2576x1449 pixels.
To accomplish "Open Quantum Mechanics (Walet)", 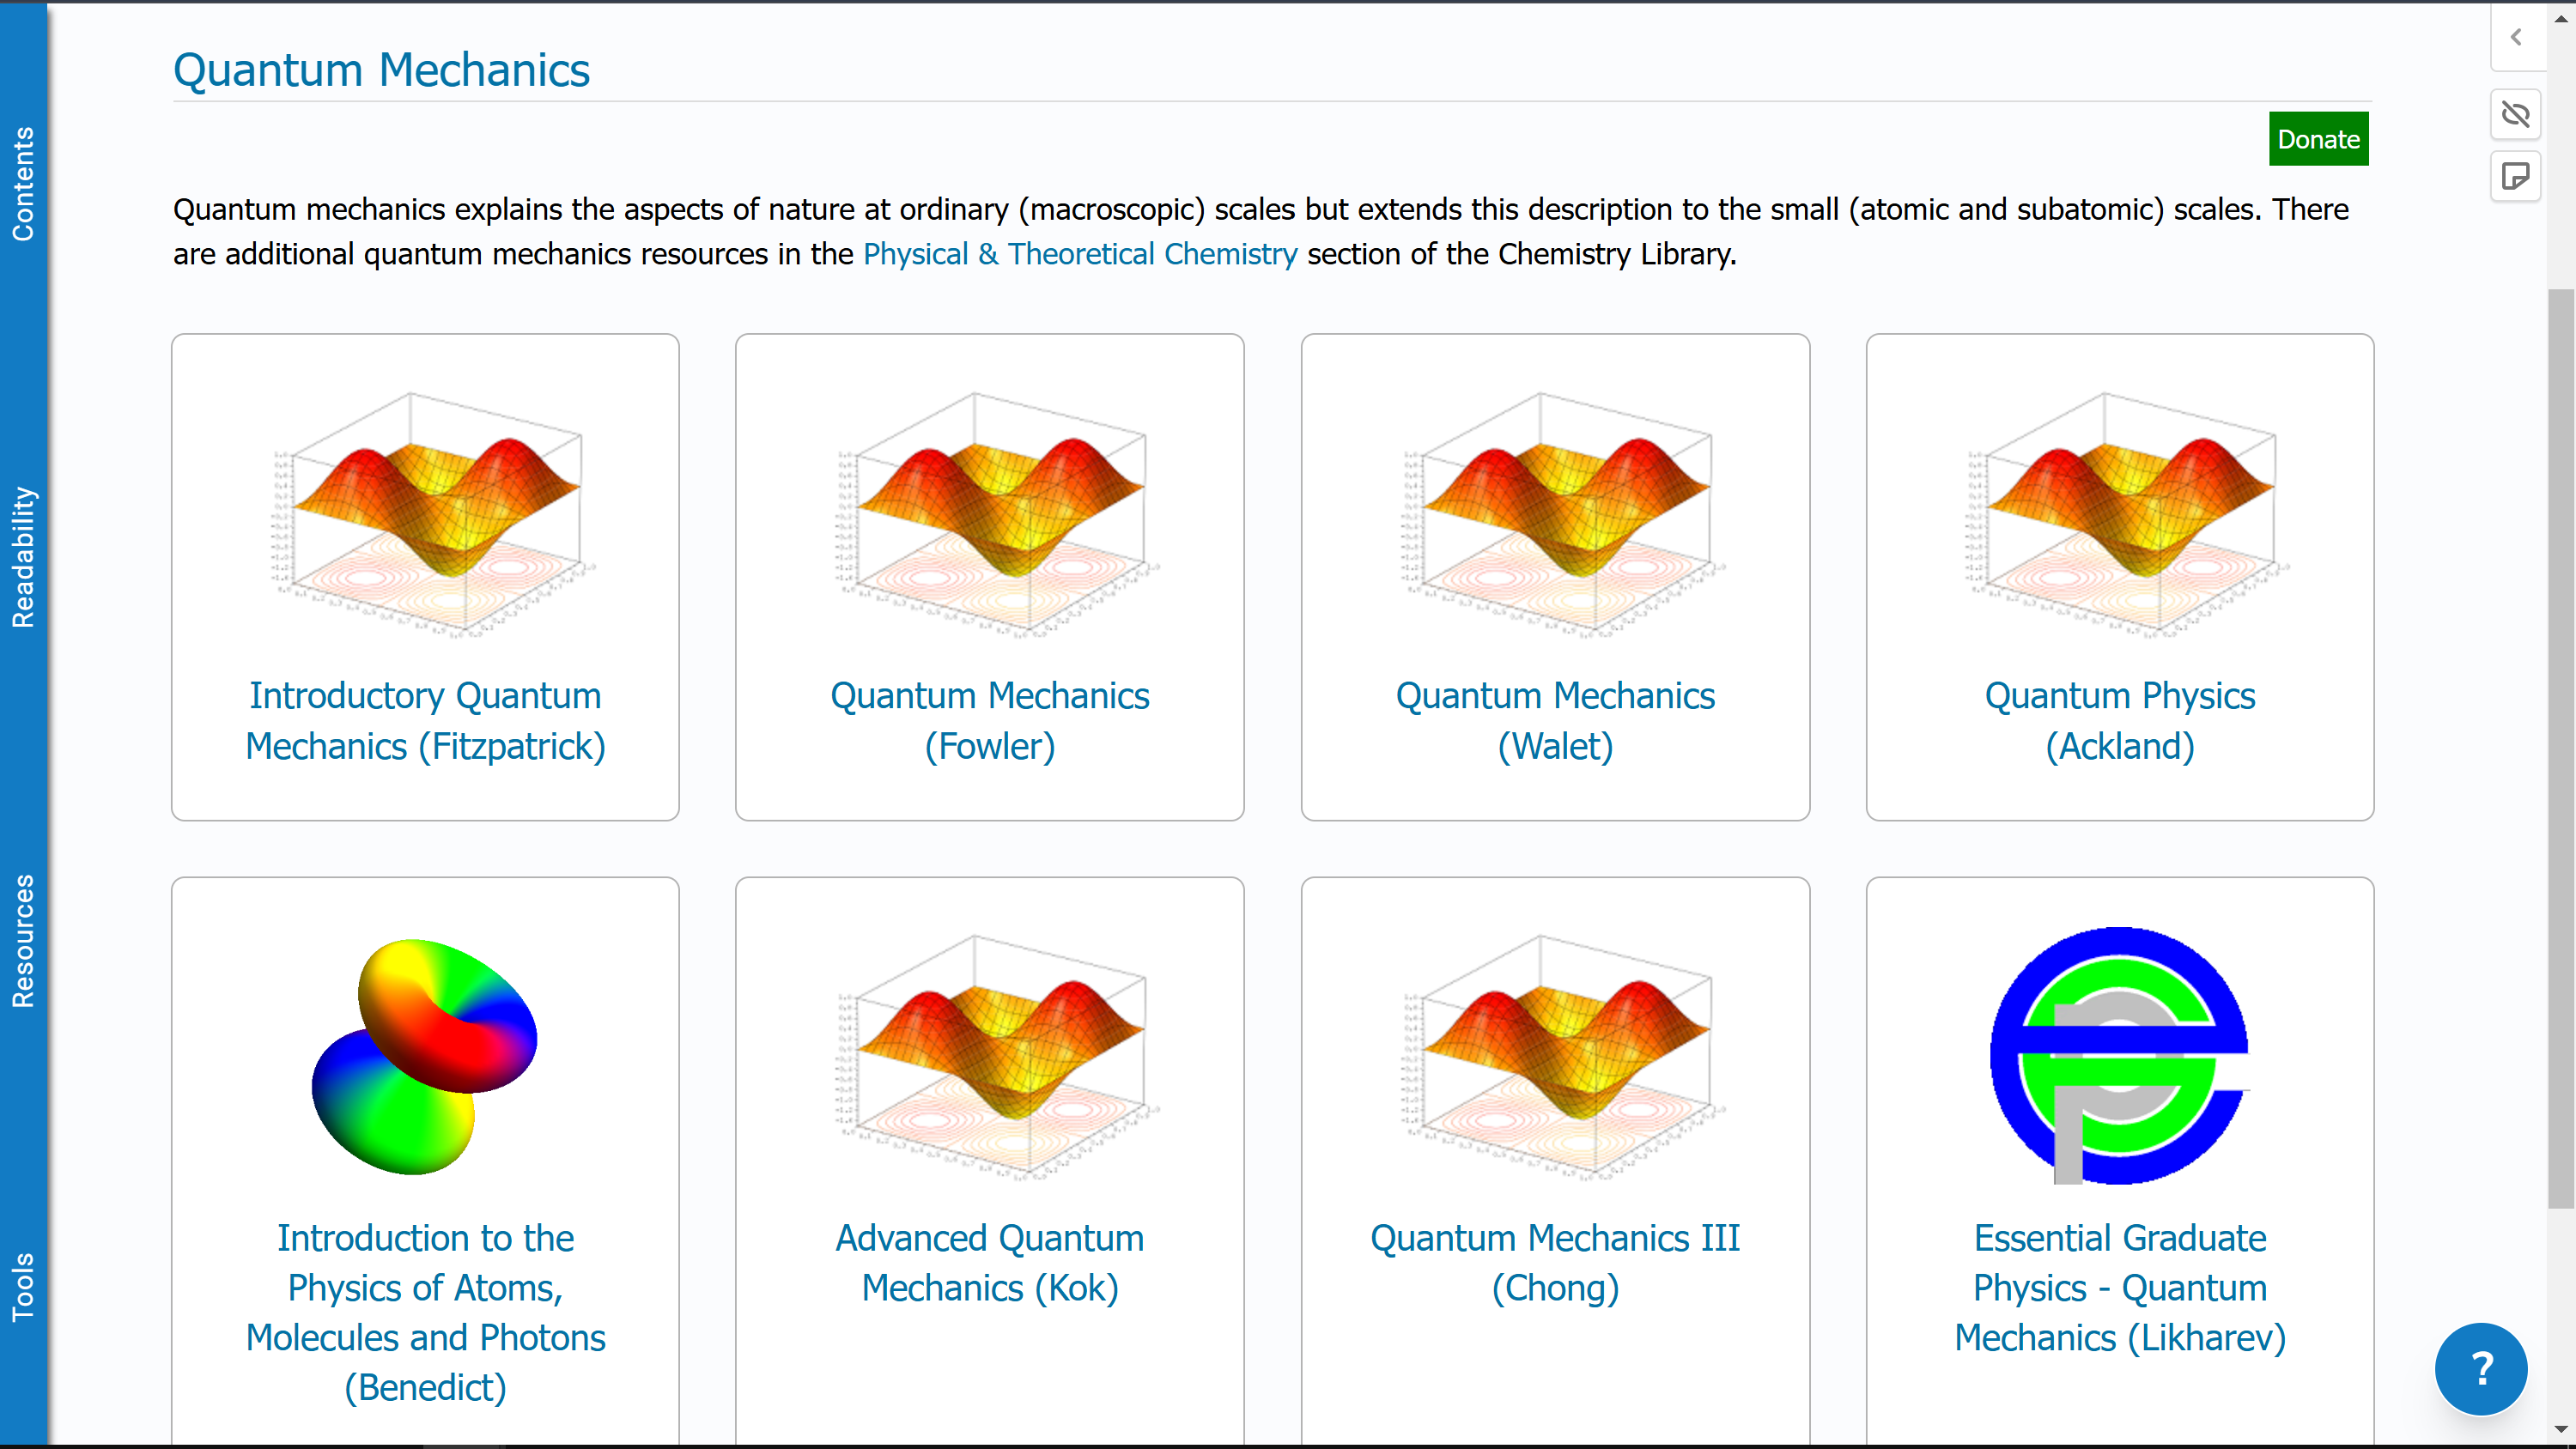I will [x=1554, y=720].
